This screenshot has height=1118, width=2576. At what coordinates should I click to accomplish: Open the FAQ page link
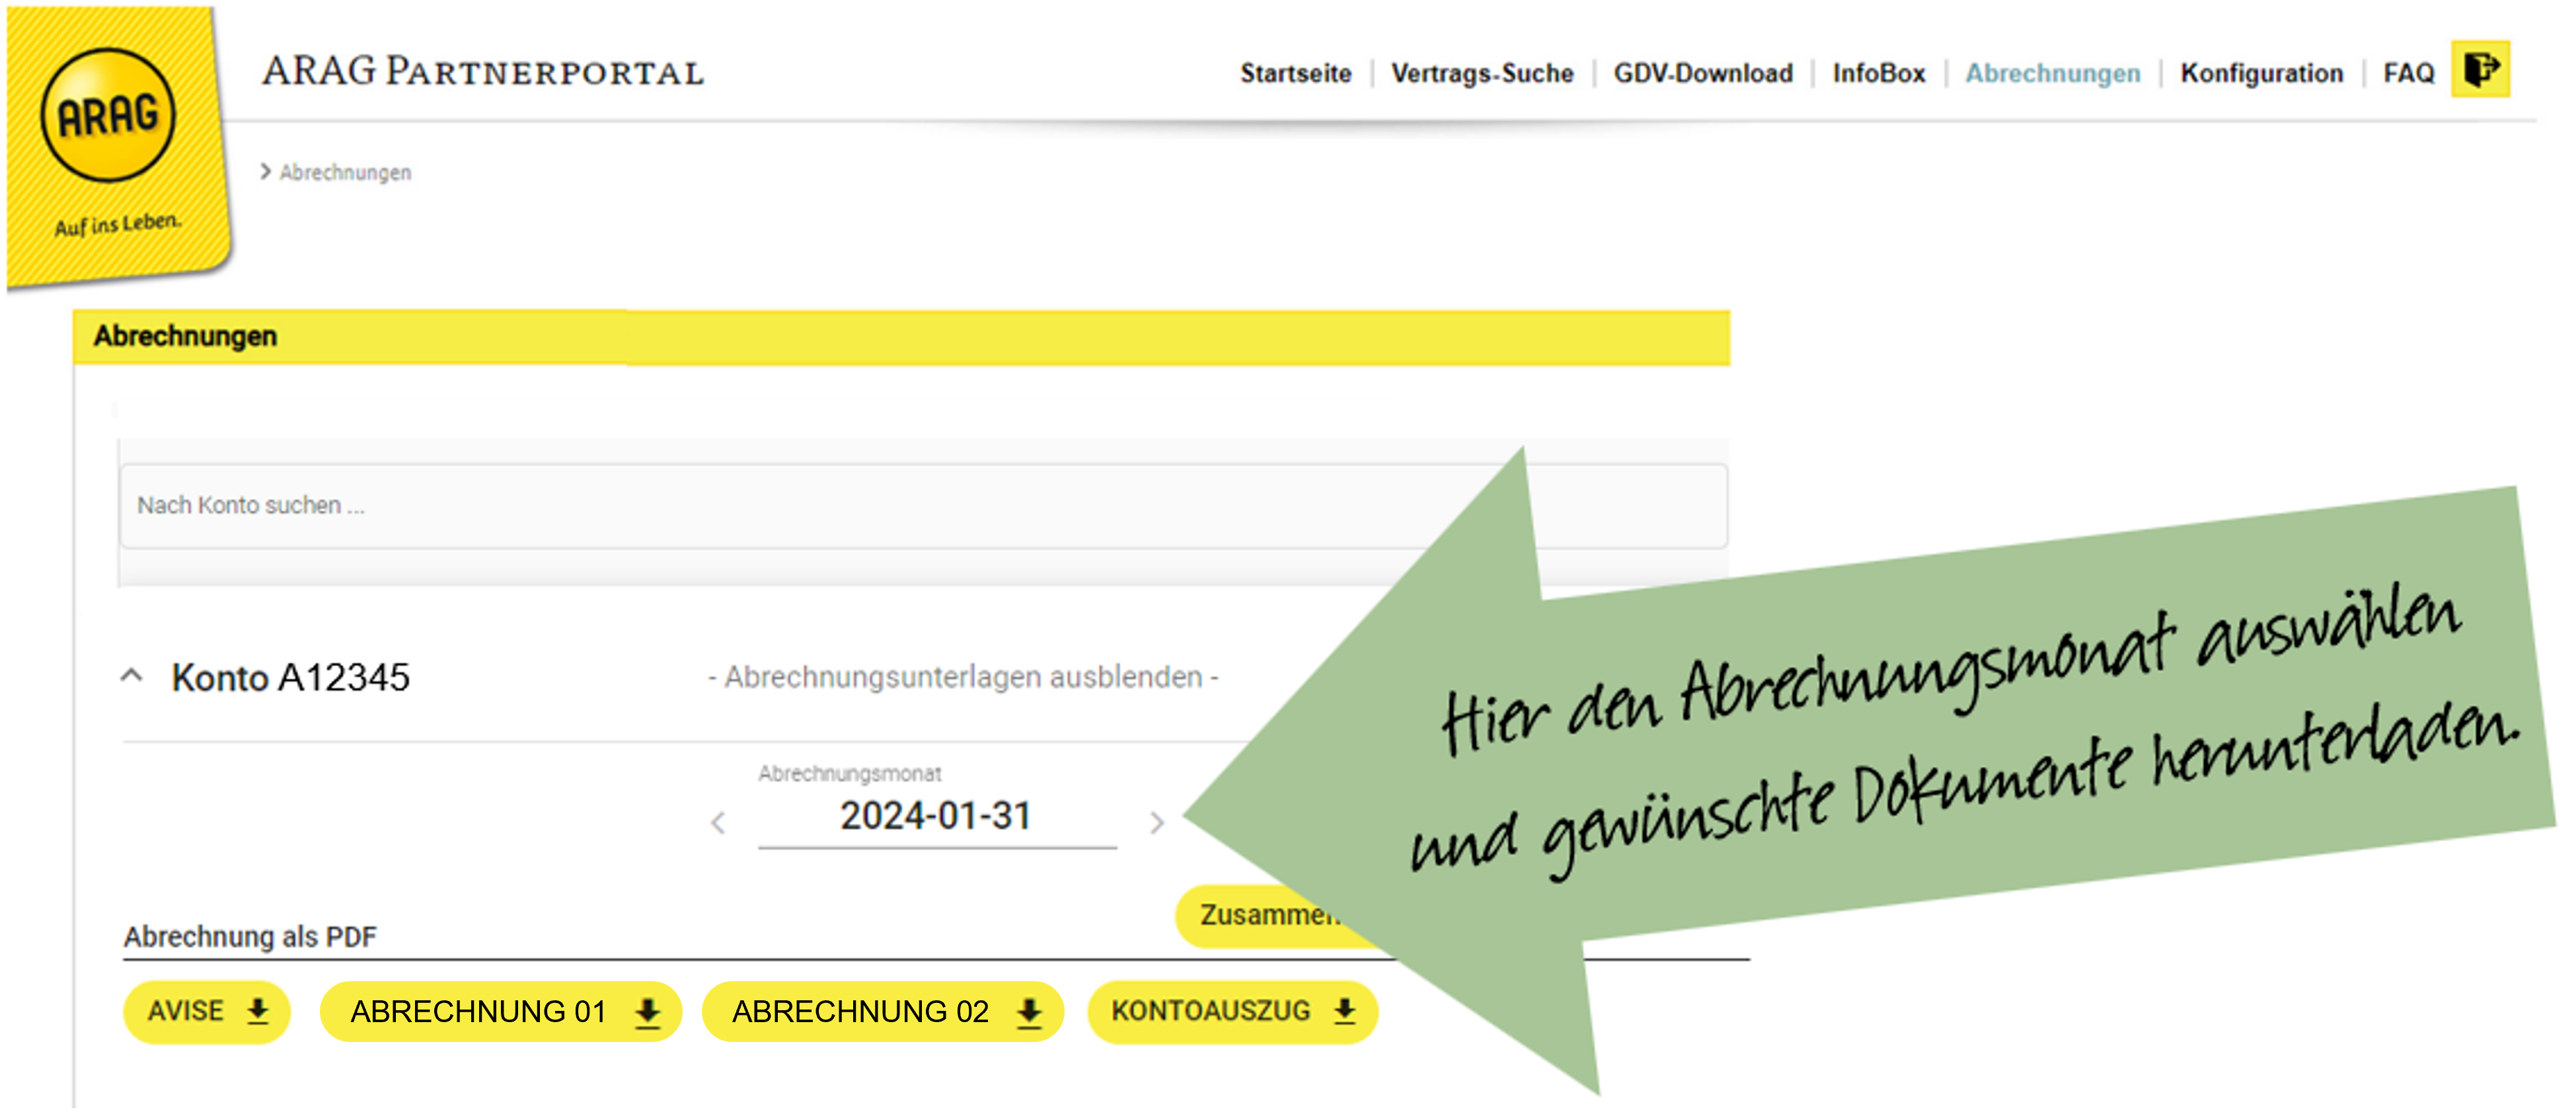pyautogui.click(x=2407, y=73)
